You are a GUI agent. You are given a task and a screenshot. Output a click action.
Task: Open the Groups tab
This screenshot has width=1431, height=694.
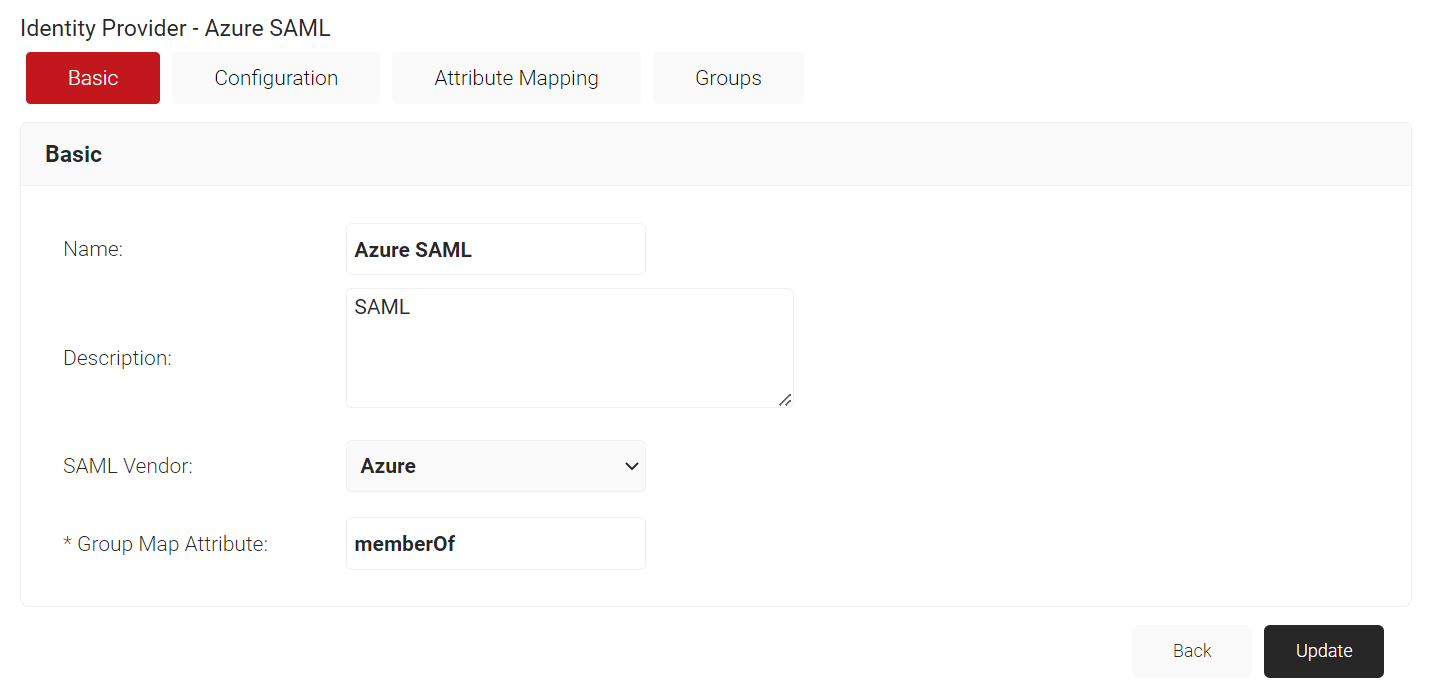point(728,78)
